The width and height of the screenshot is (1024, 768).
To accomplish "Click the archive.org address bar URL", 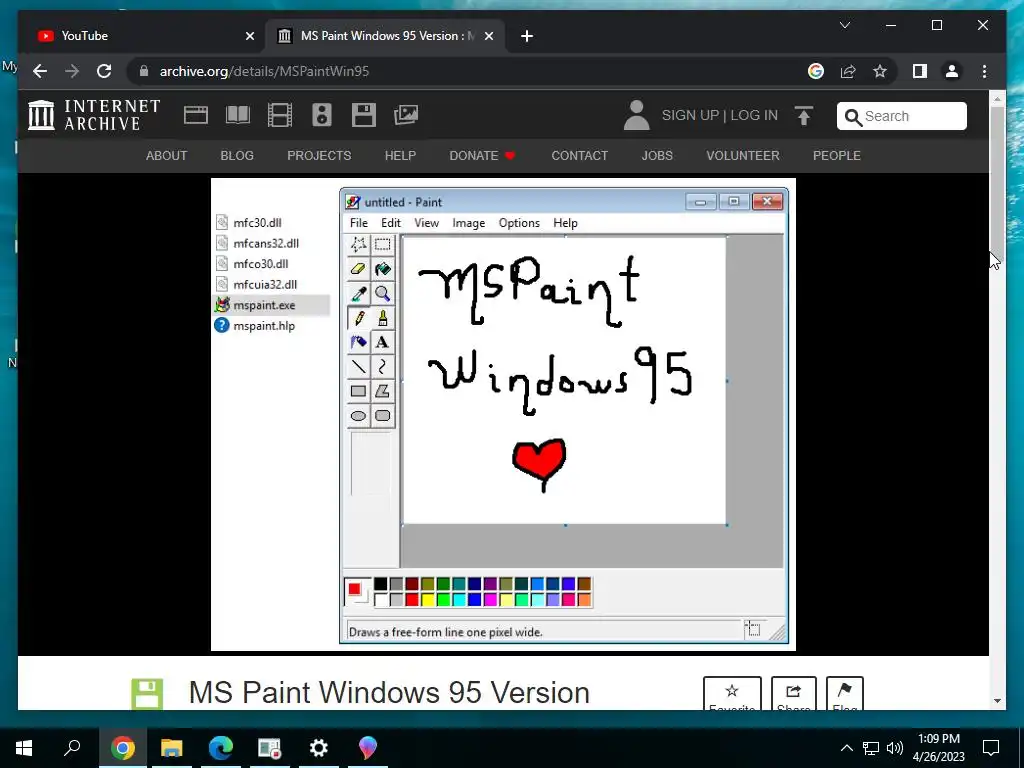I will (264, 71).
